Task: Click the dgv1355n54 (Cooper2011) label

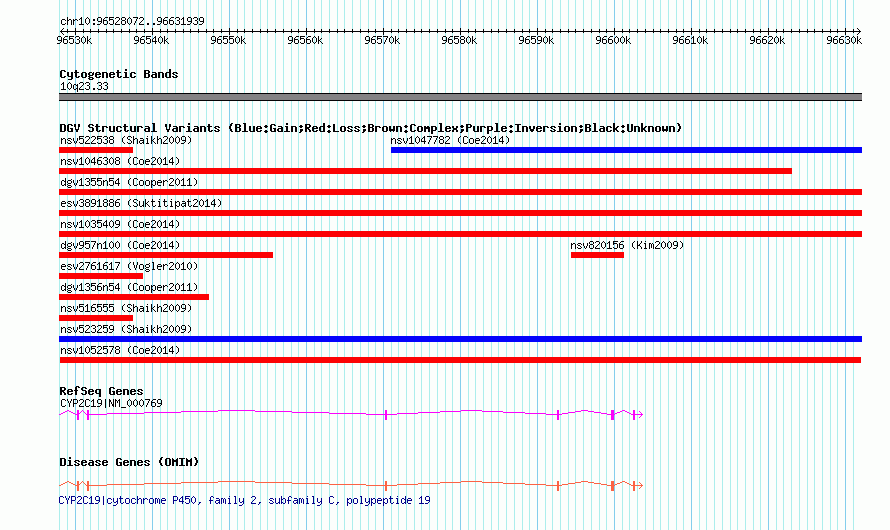Action: tap(129, 182)
